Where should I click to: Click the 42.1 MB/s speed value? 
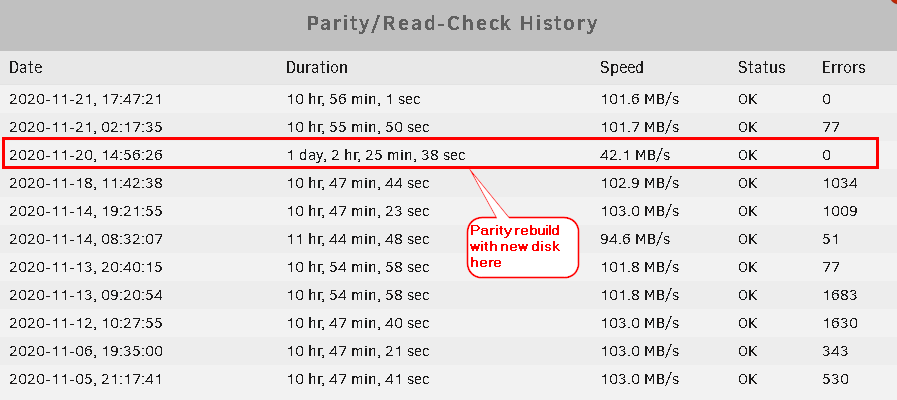coord(636,155)
